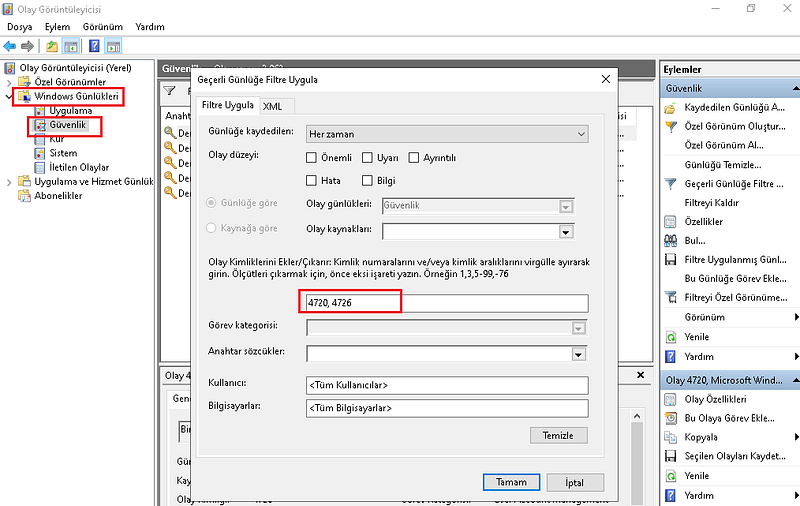The image size is (800, 506).
Task: Open the Görünüm menu
Action: [x=103, y=27]
